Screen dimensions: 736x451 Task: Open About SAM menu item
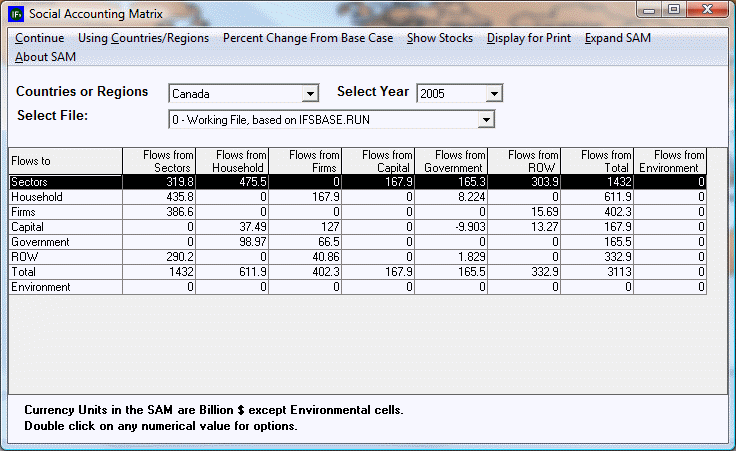pyautogui.click(x=46, y=57)
